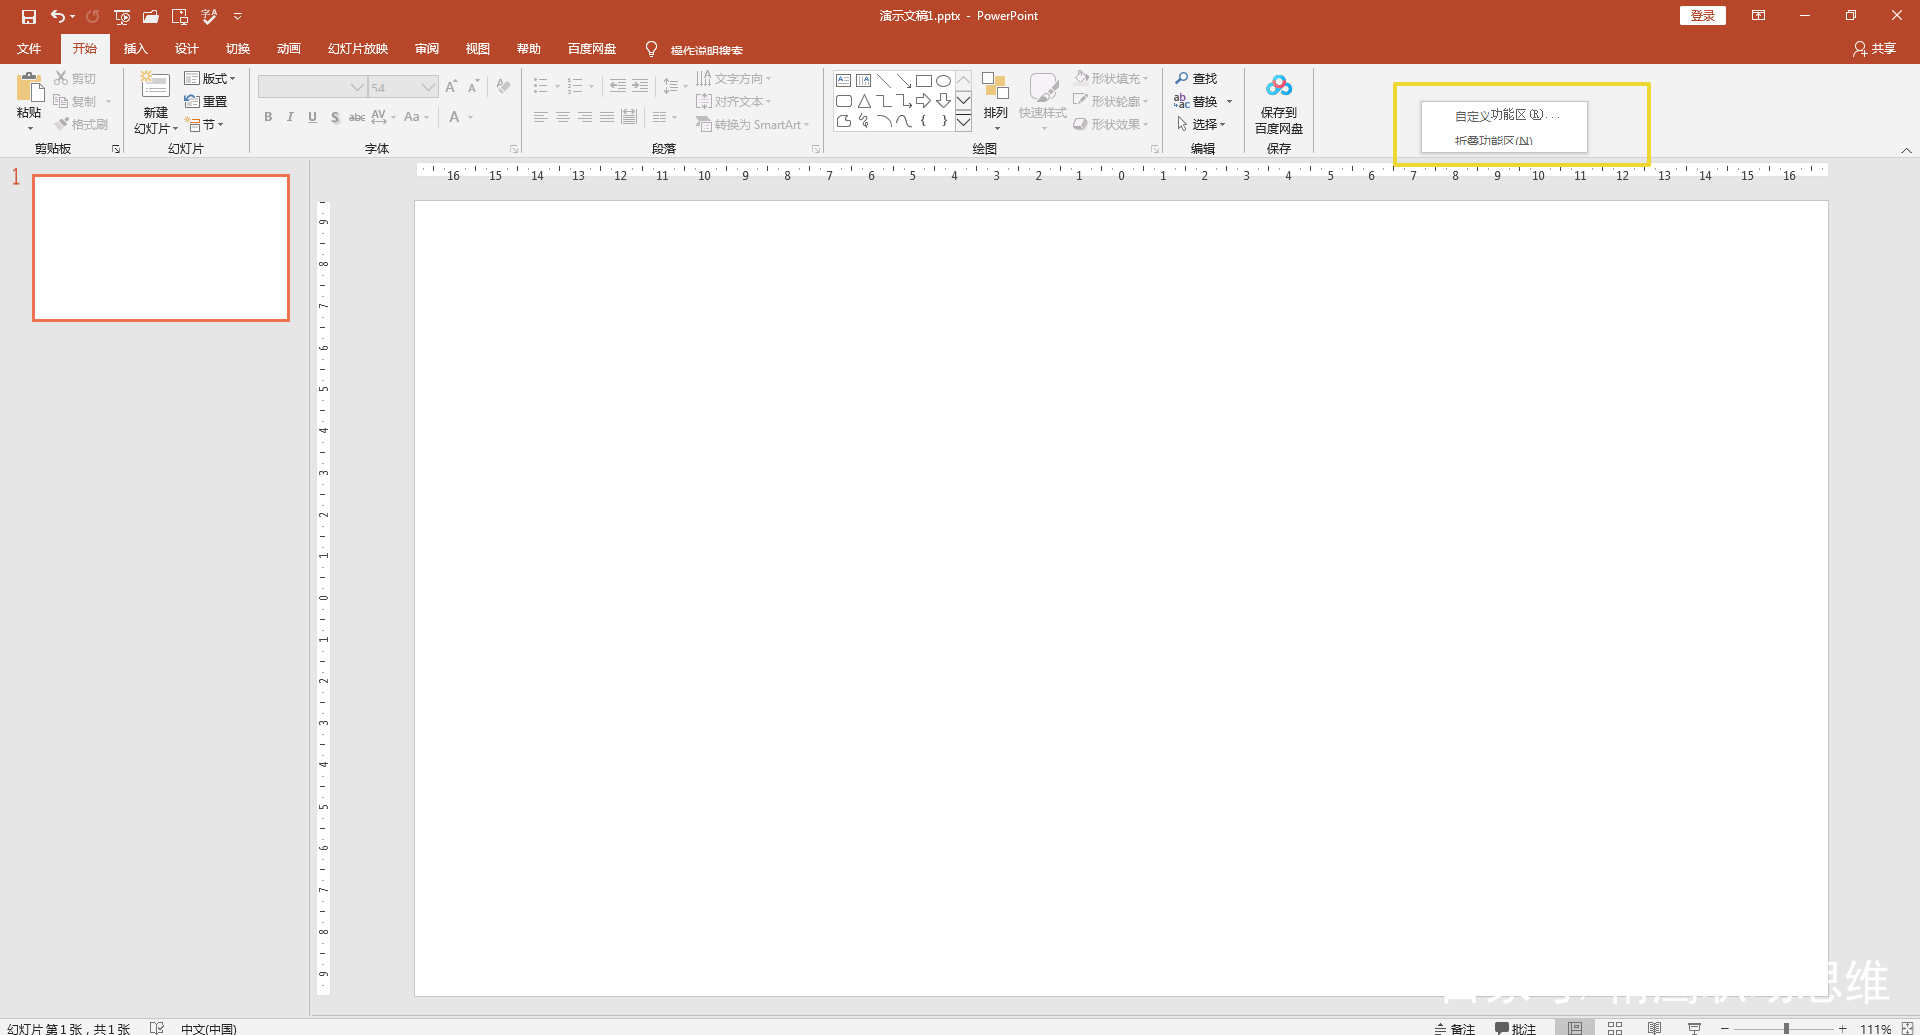1920x1035 pixels.
Task: Switch to the 切换 (Transitions) tab
Action: [x=237, y=48]
